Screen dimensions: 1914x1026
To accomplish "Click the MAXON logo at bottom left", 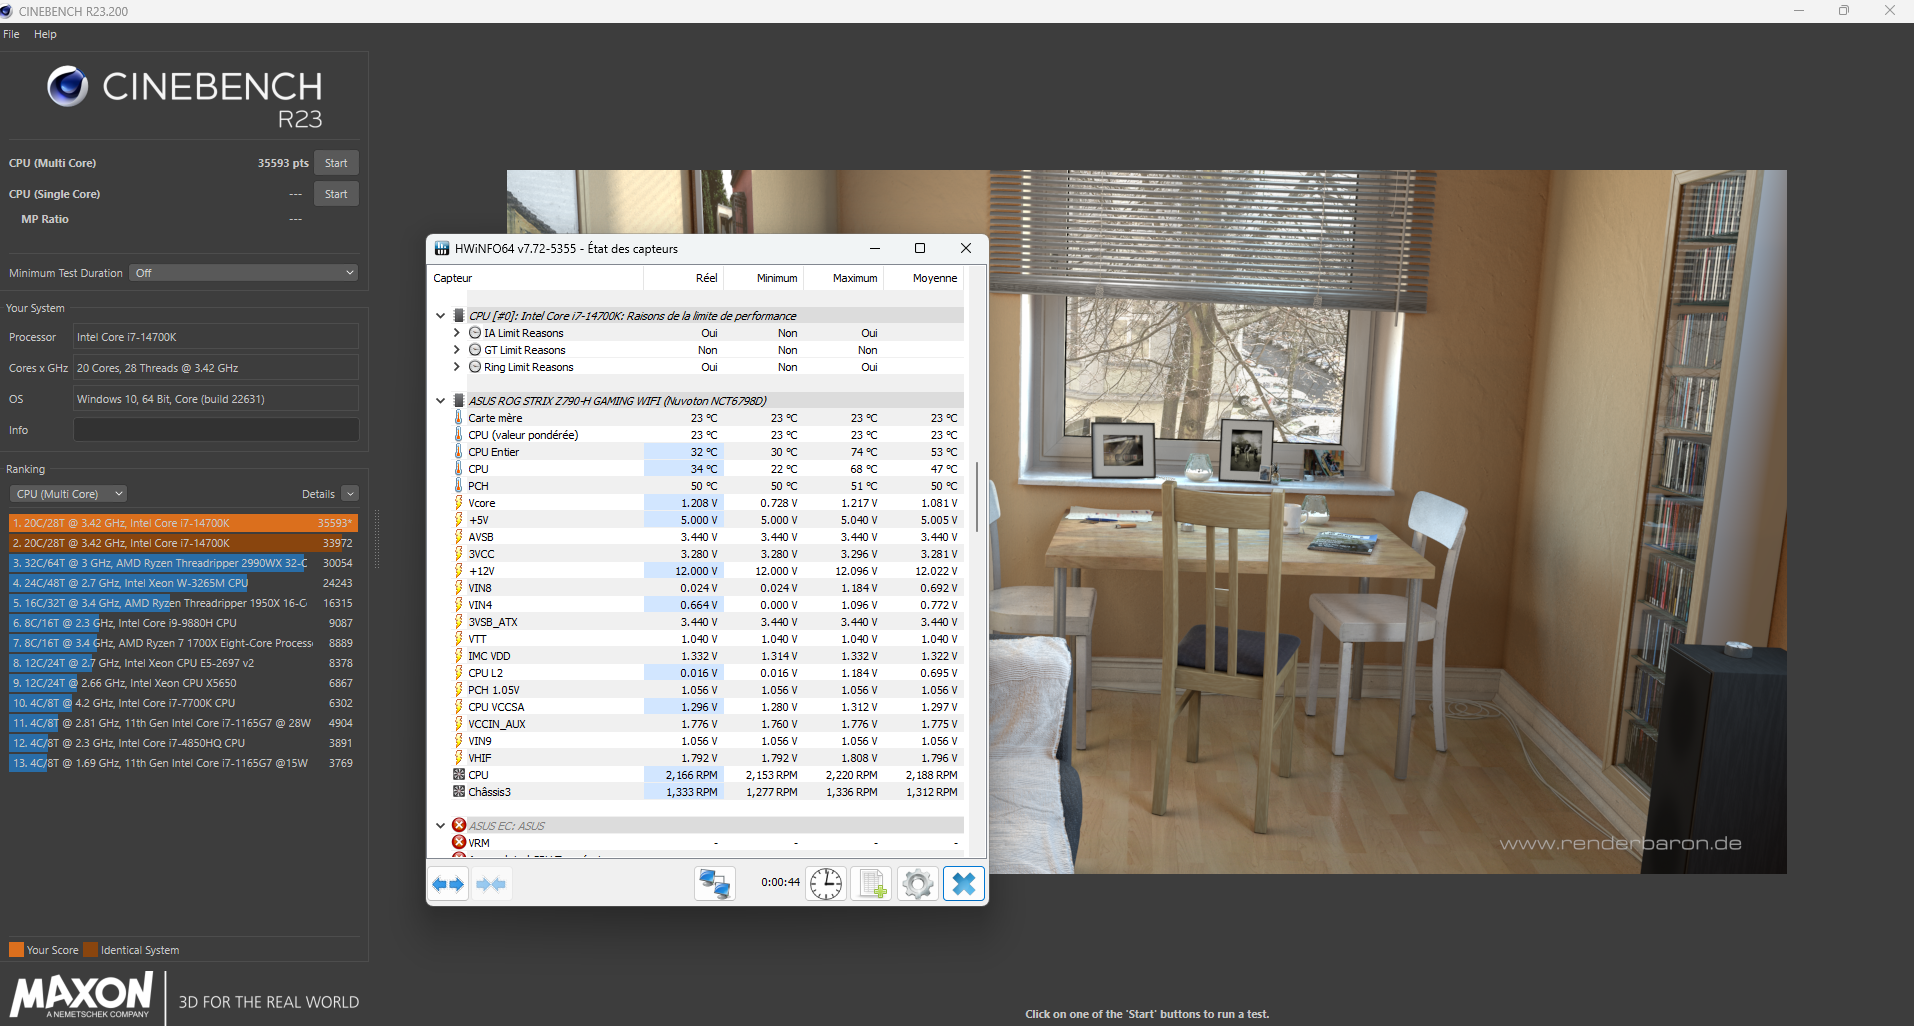I will click(x=81, y=996).
